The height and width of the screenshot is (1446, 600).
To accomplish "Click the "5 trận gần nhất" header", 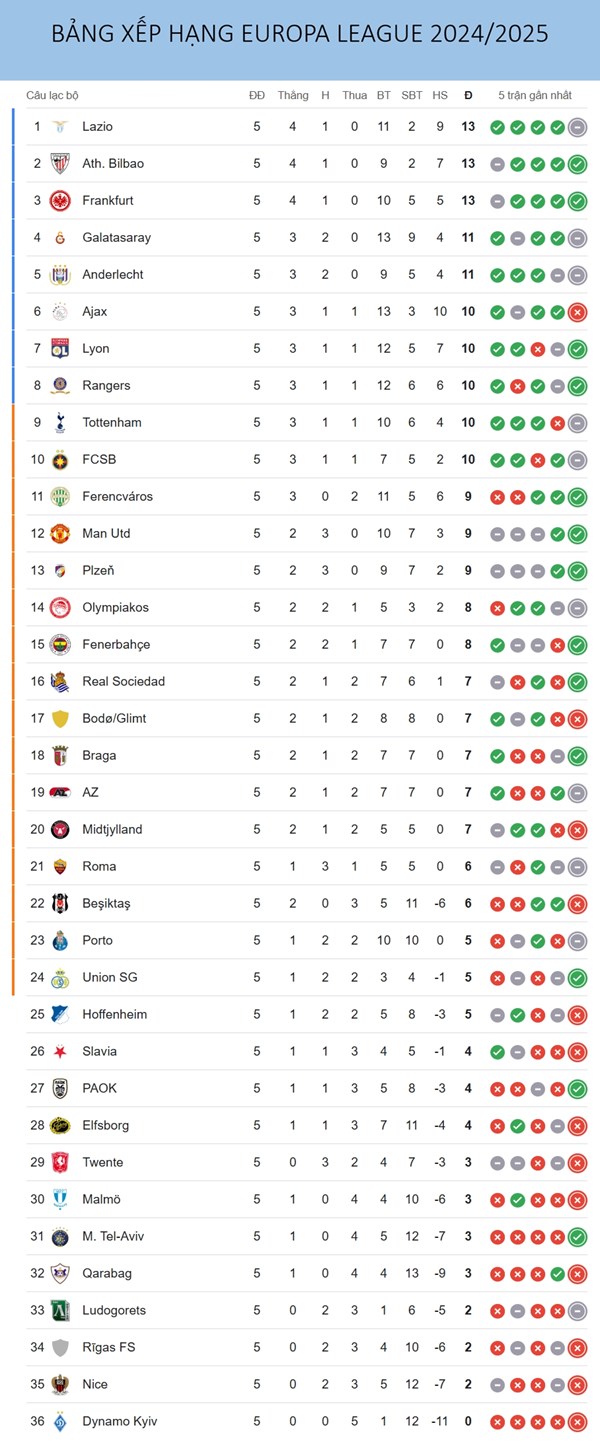I will (535, 95).
